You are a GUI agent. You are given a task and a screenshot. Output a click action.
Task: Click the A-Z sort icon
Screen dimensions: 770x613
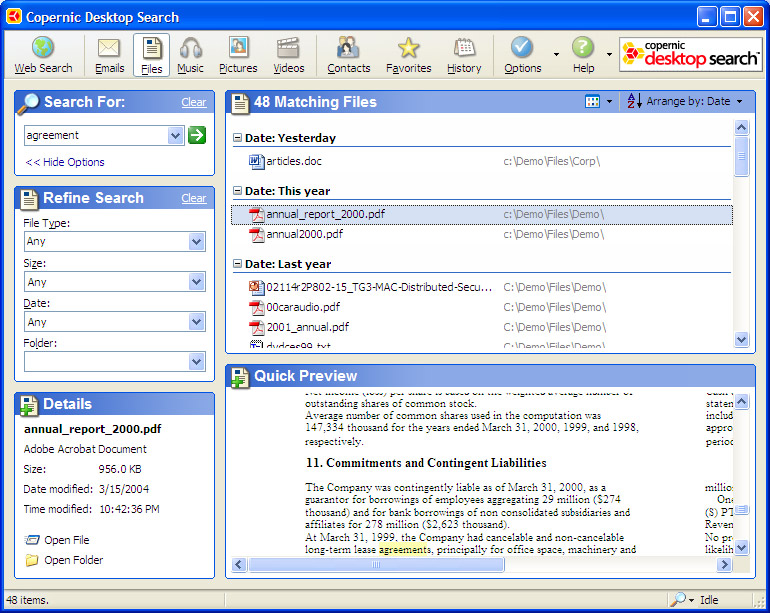click(x=634, y=101)
